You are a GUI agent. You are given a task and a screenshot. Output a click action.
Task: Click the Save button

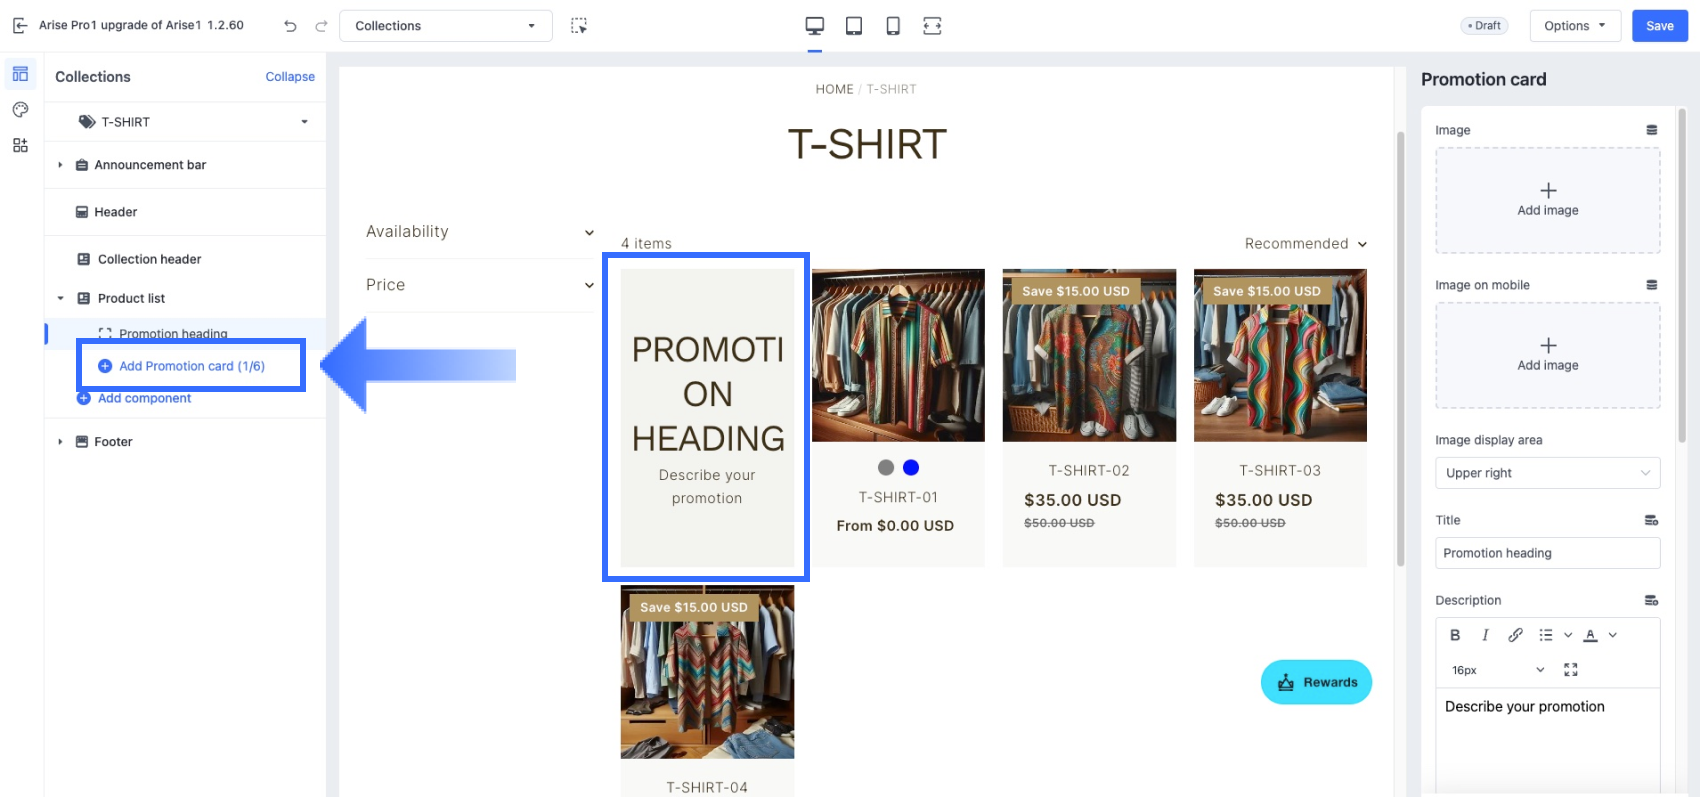point(1659,26)
